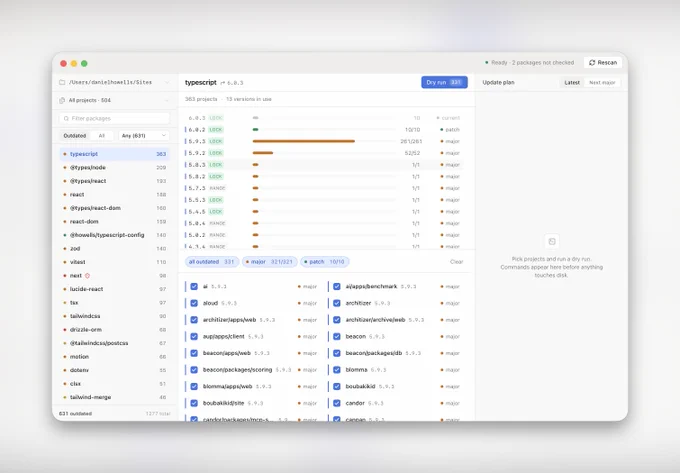The width and height of the screenshot is (680, 473).
Task: Open the react-dom package row
Action: click(114, 222)
